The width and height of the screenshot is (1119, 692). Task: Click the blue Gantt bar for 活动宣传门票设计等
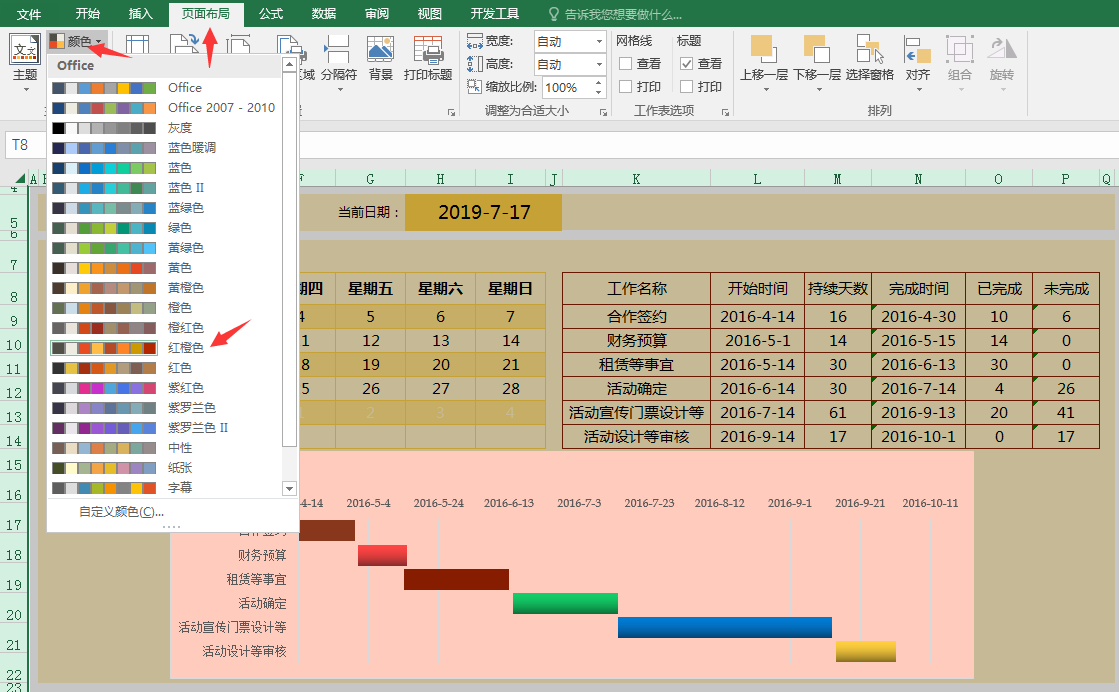tap(725, 627)
